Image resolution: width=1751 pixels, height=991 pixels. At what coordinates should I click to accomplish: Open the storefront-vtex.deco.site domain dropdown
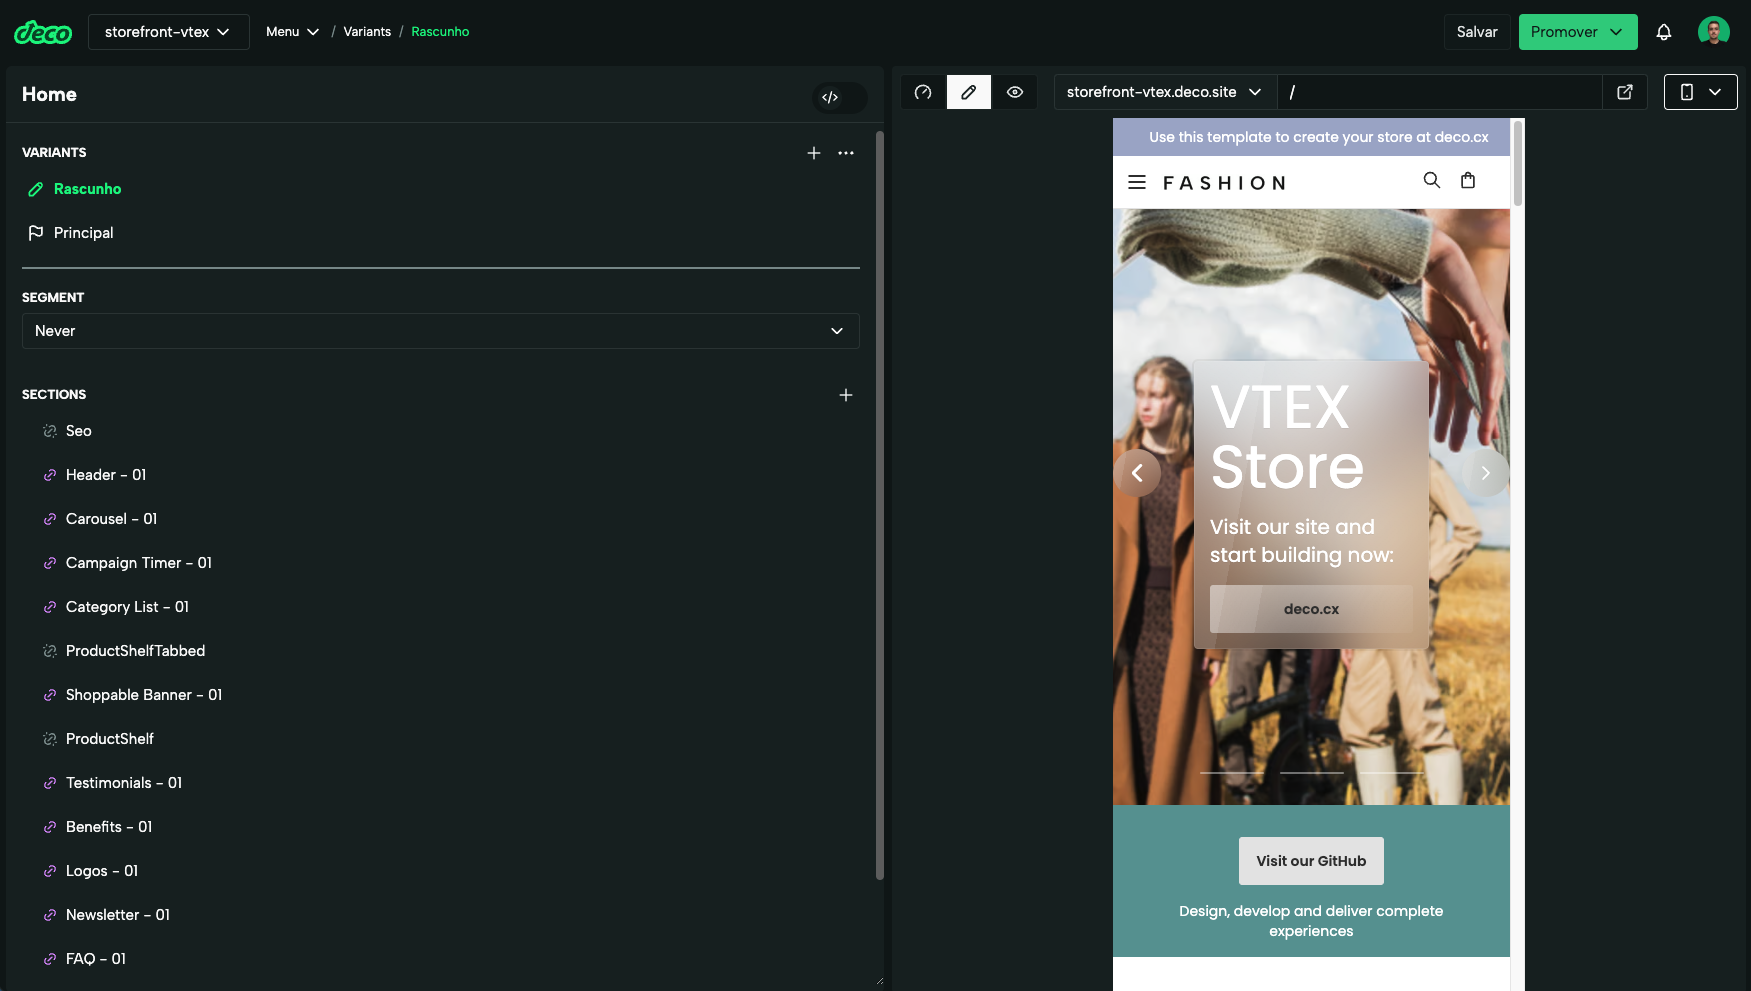(x=1163, y=92)
